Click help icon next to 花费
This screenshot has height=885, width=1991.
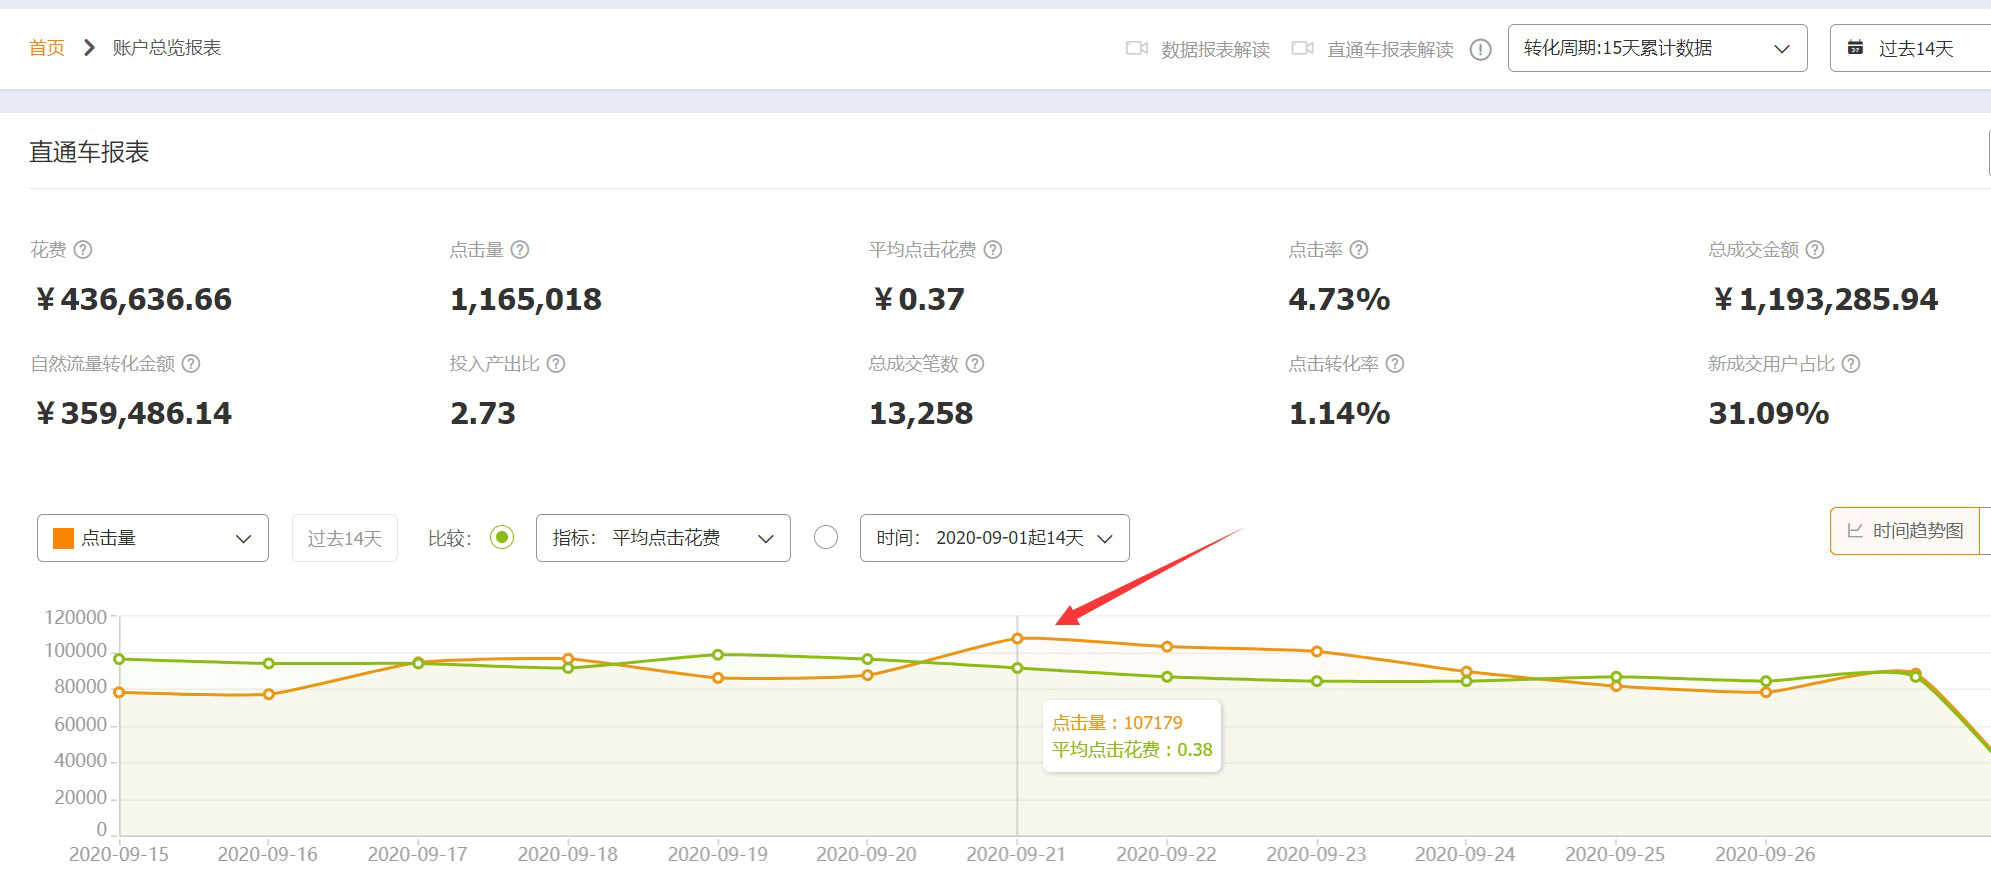coord(83,250)
